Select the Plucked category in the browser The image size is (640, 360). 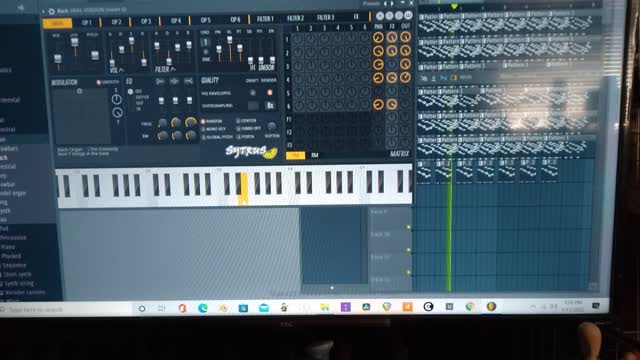tap(11, 256)
